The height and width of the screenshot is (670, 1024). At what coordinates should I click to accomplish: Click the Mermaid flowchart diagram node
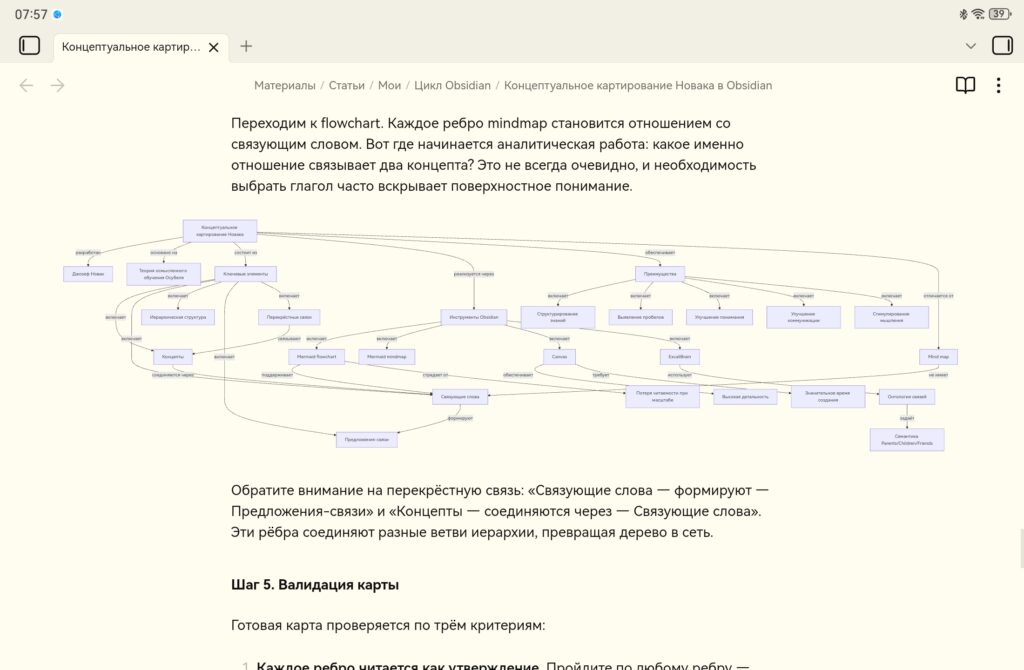317,357
